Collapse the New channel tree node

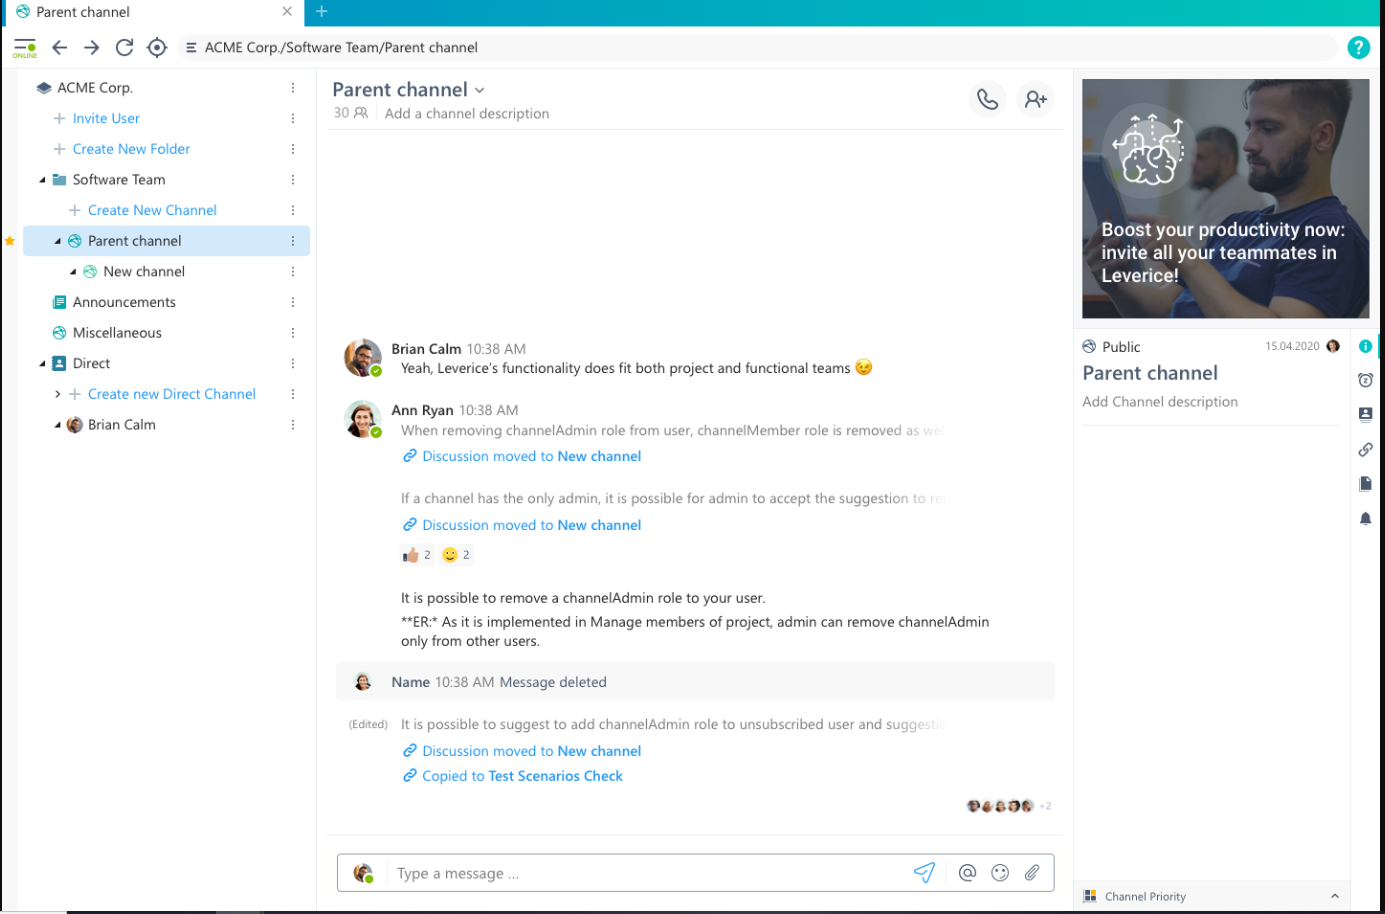73,272
